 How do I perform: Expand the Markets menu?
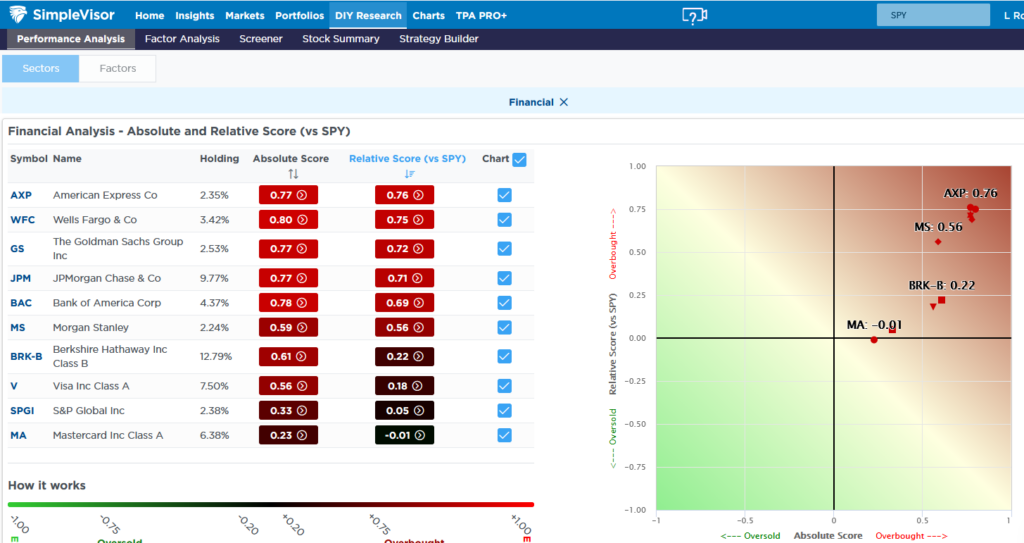point(245,16)
